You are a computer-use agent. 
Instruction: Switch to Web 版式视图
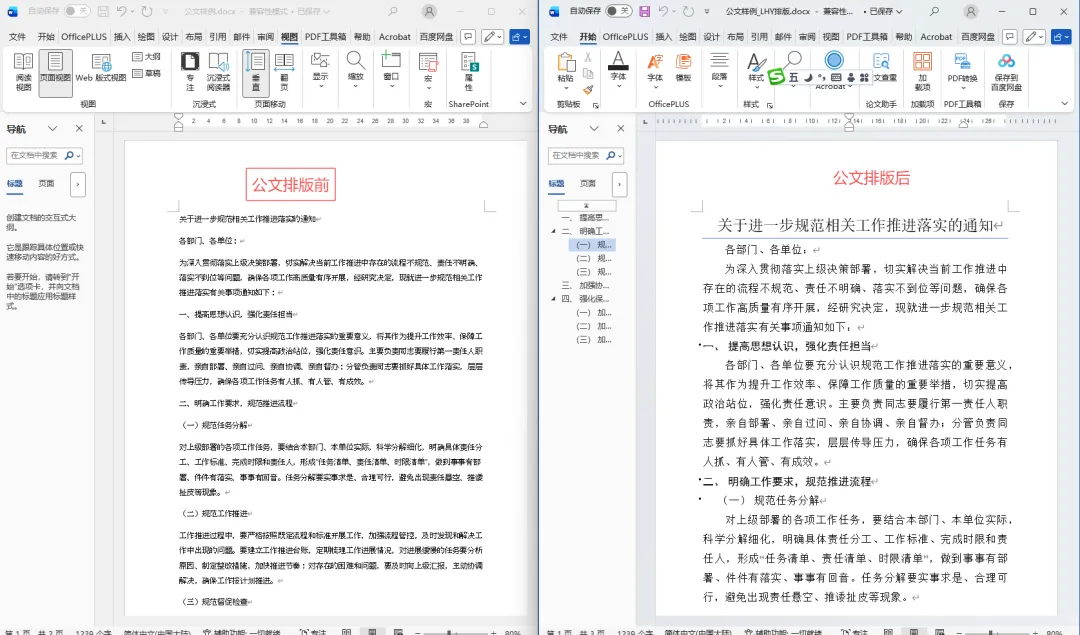[101, 69]
